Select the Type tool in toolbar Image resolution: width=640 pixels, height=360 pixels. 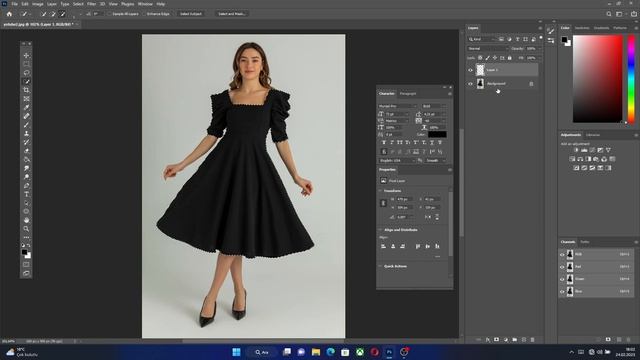[27, 194]
